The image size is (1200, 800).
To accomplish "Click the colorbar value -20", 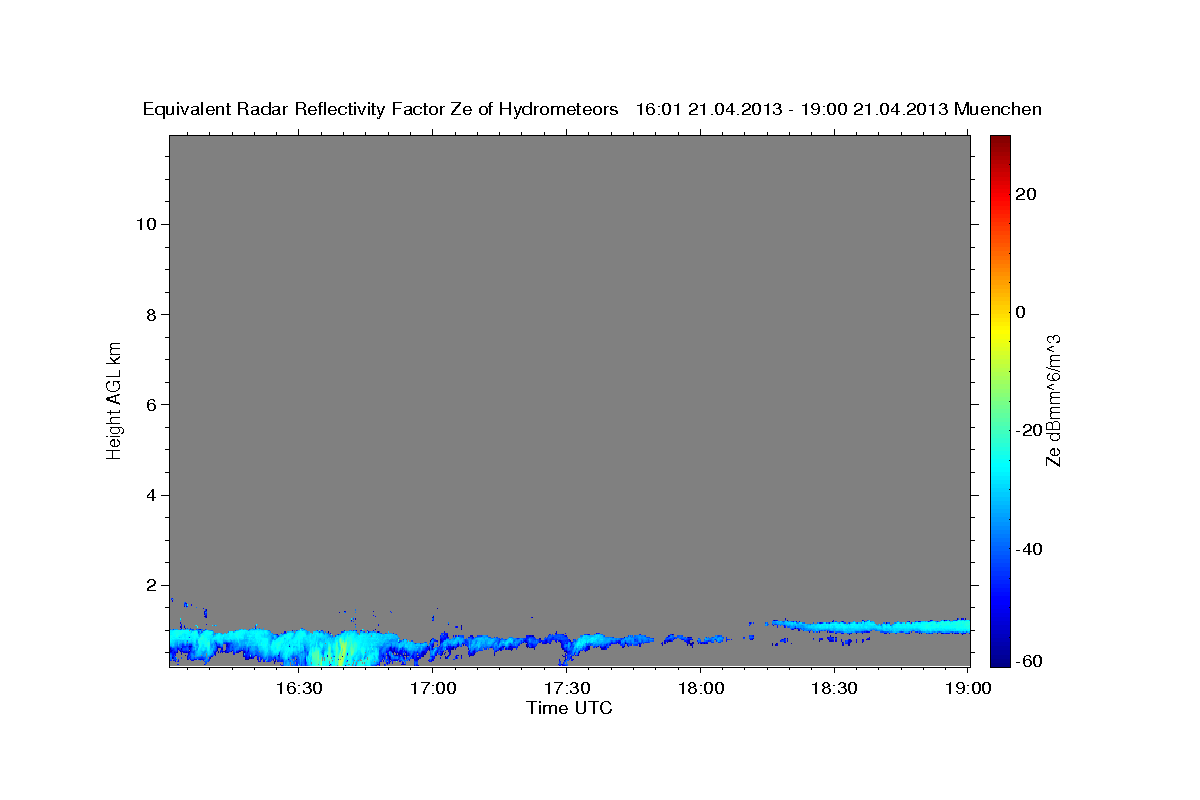I will (1029, 430).
